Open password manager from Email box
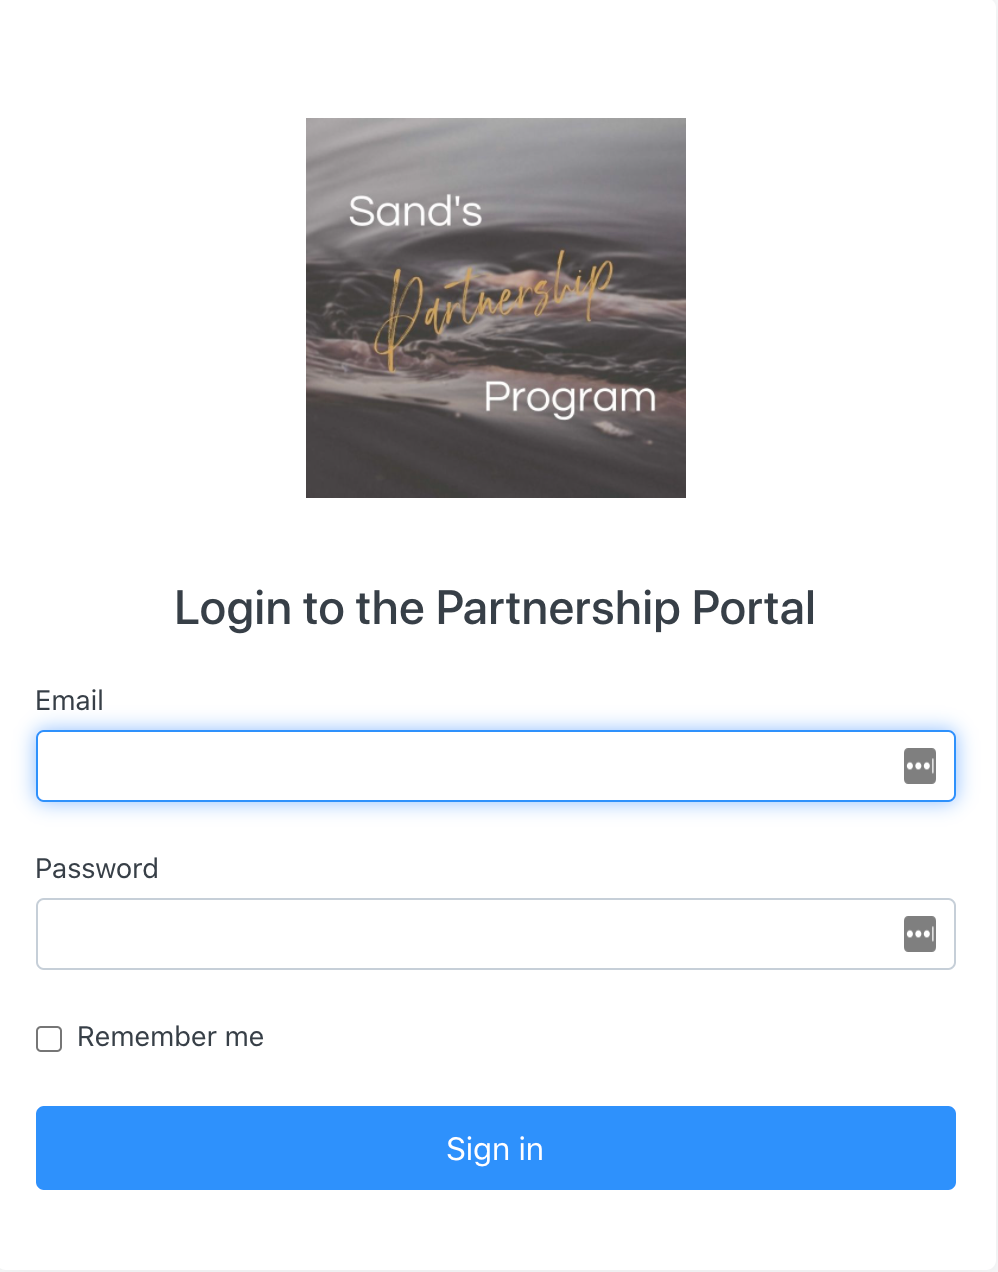 (x=919, y=766)
